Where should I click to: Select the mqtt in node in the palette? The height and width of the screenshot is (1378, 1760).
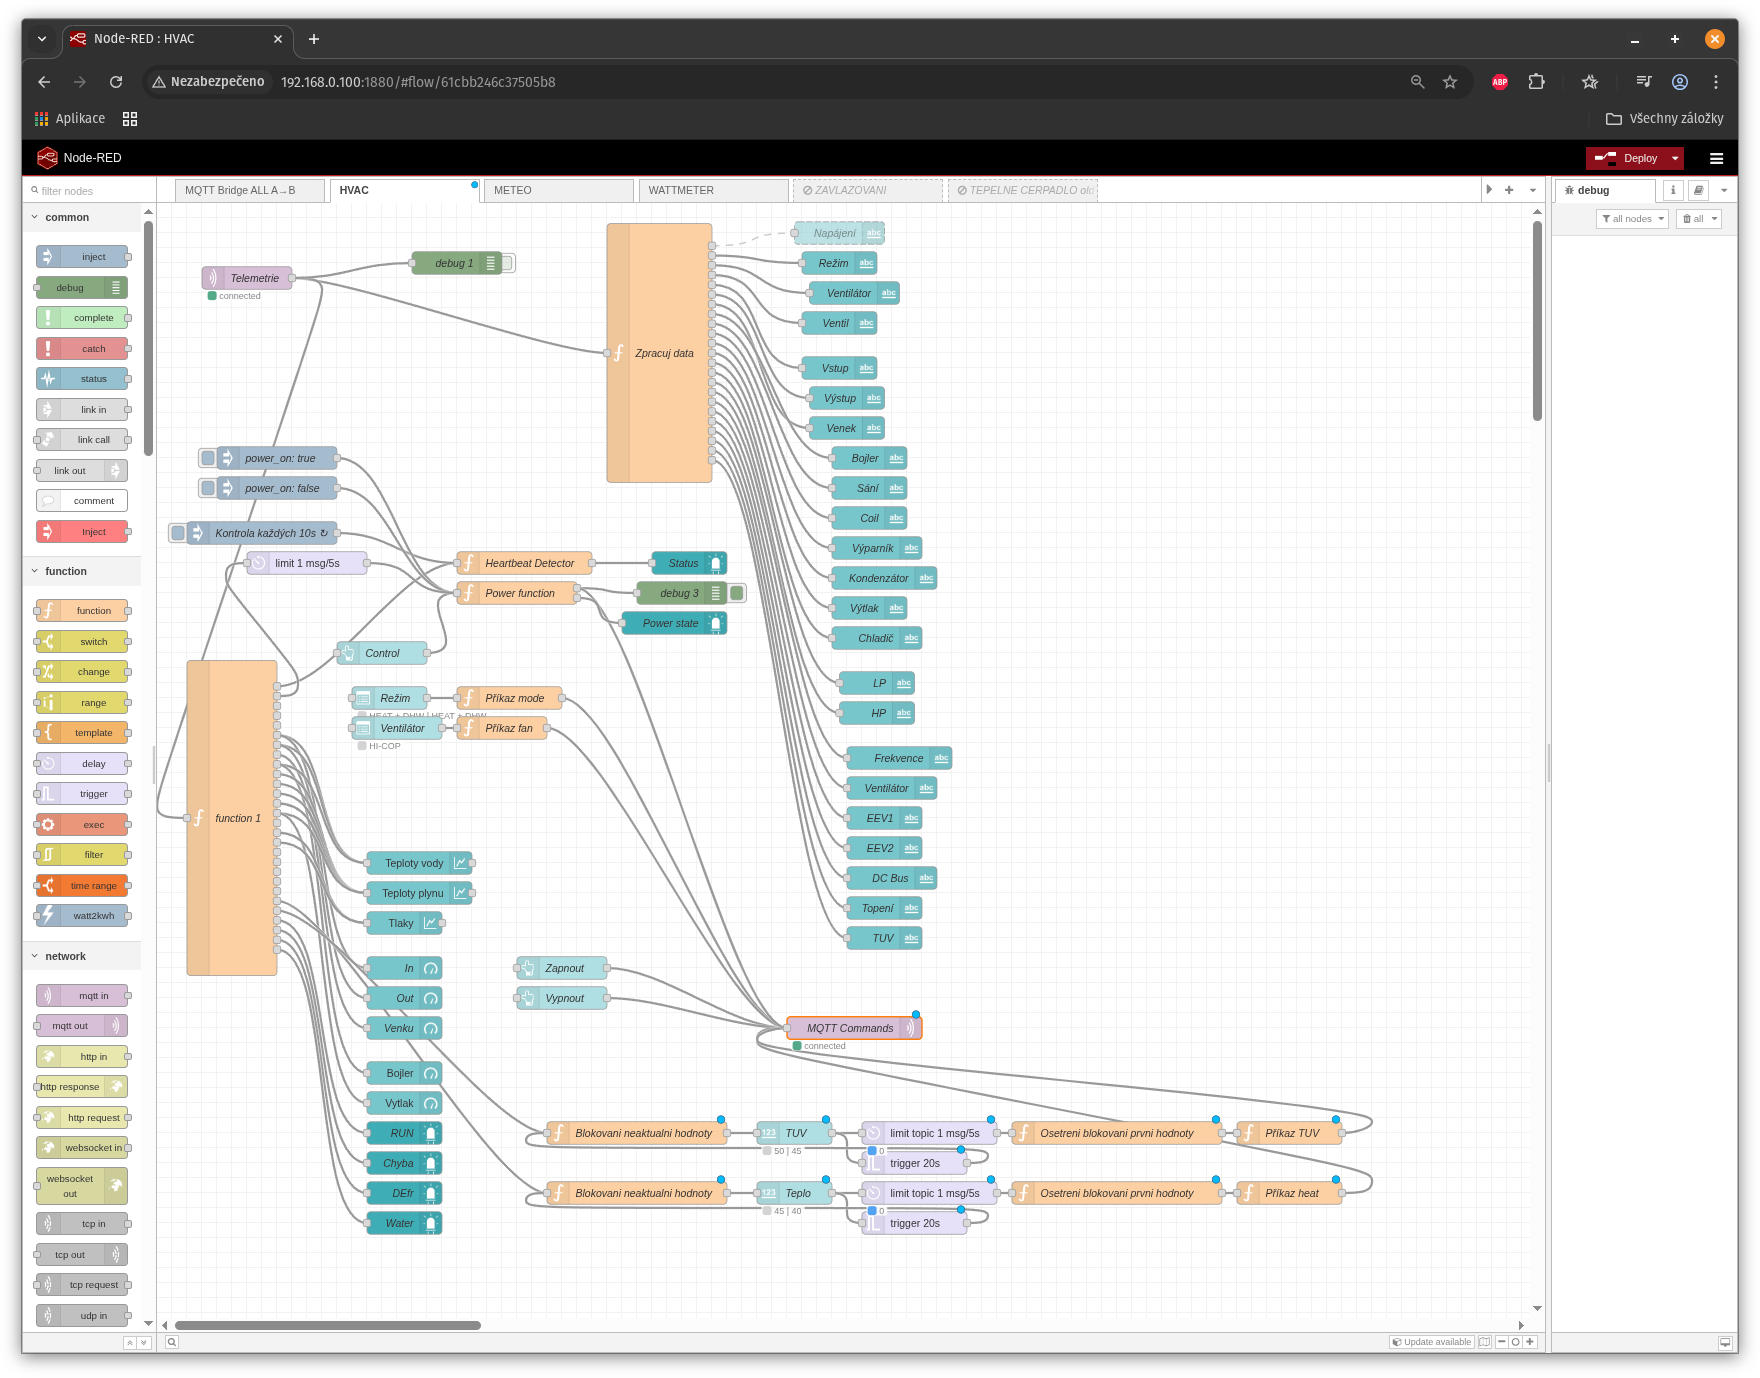coord(81,995)
